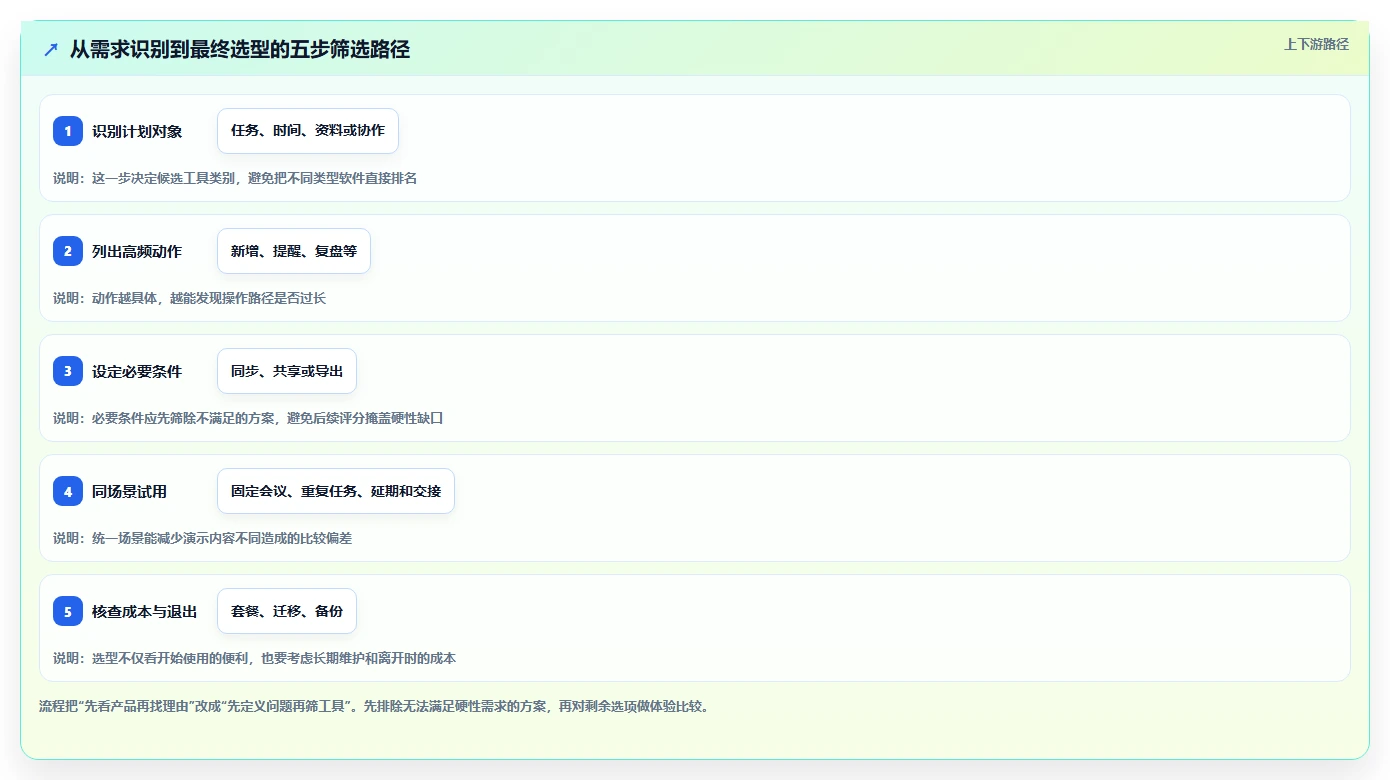The width and height of the screenshot is (1390, 780).
Task: Click note 动作越具体，越能发现操作路径是否过长
Action: tap(190, 298)
